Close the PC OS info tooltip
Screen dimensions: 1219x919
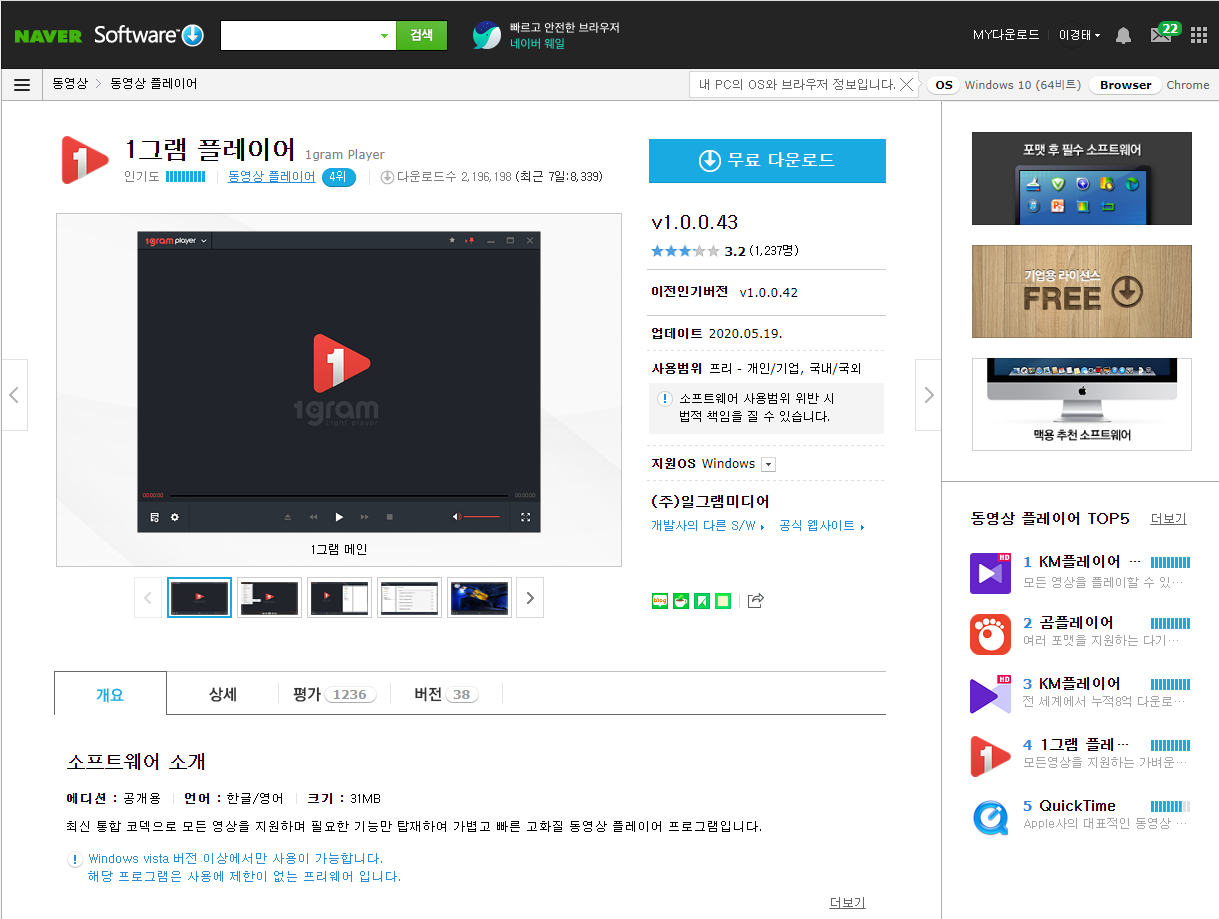[907, 85]
